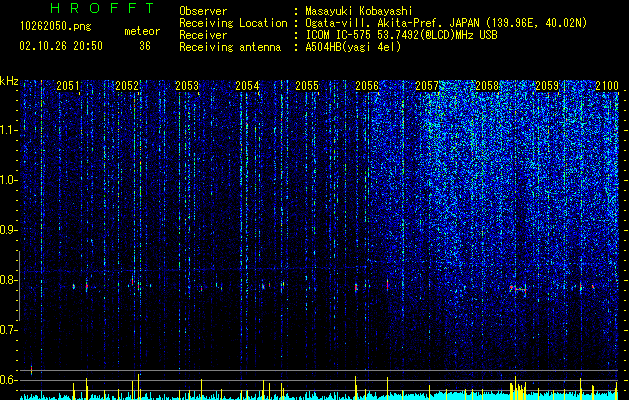Click the Receiver label
629x400 pixels.
[x=203, y=35]
